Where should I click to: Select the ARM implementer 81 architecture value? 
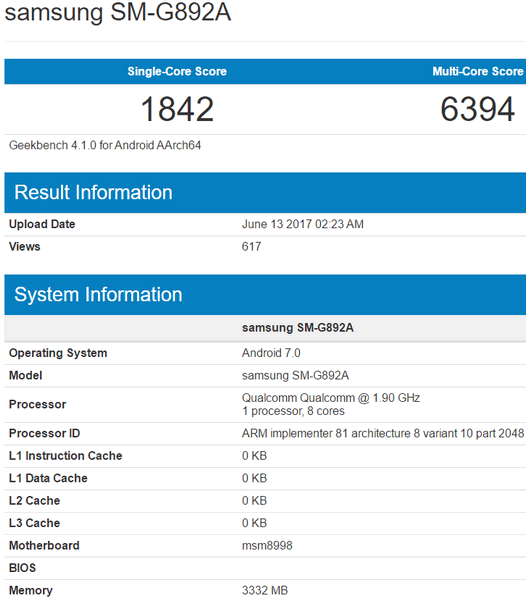[x=383, y=433]
